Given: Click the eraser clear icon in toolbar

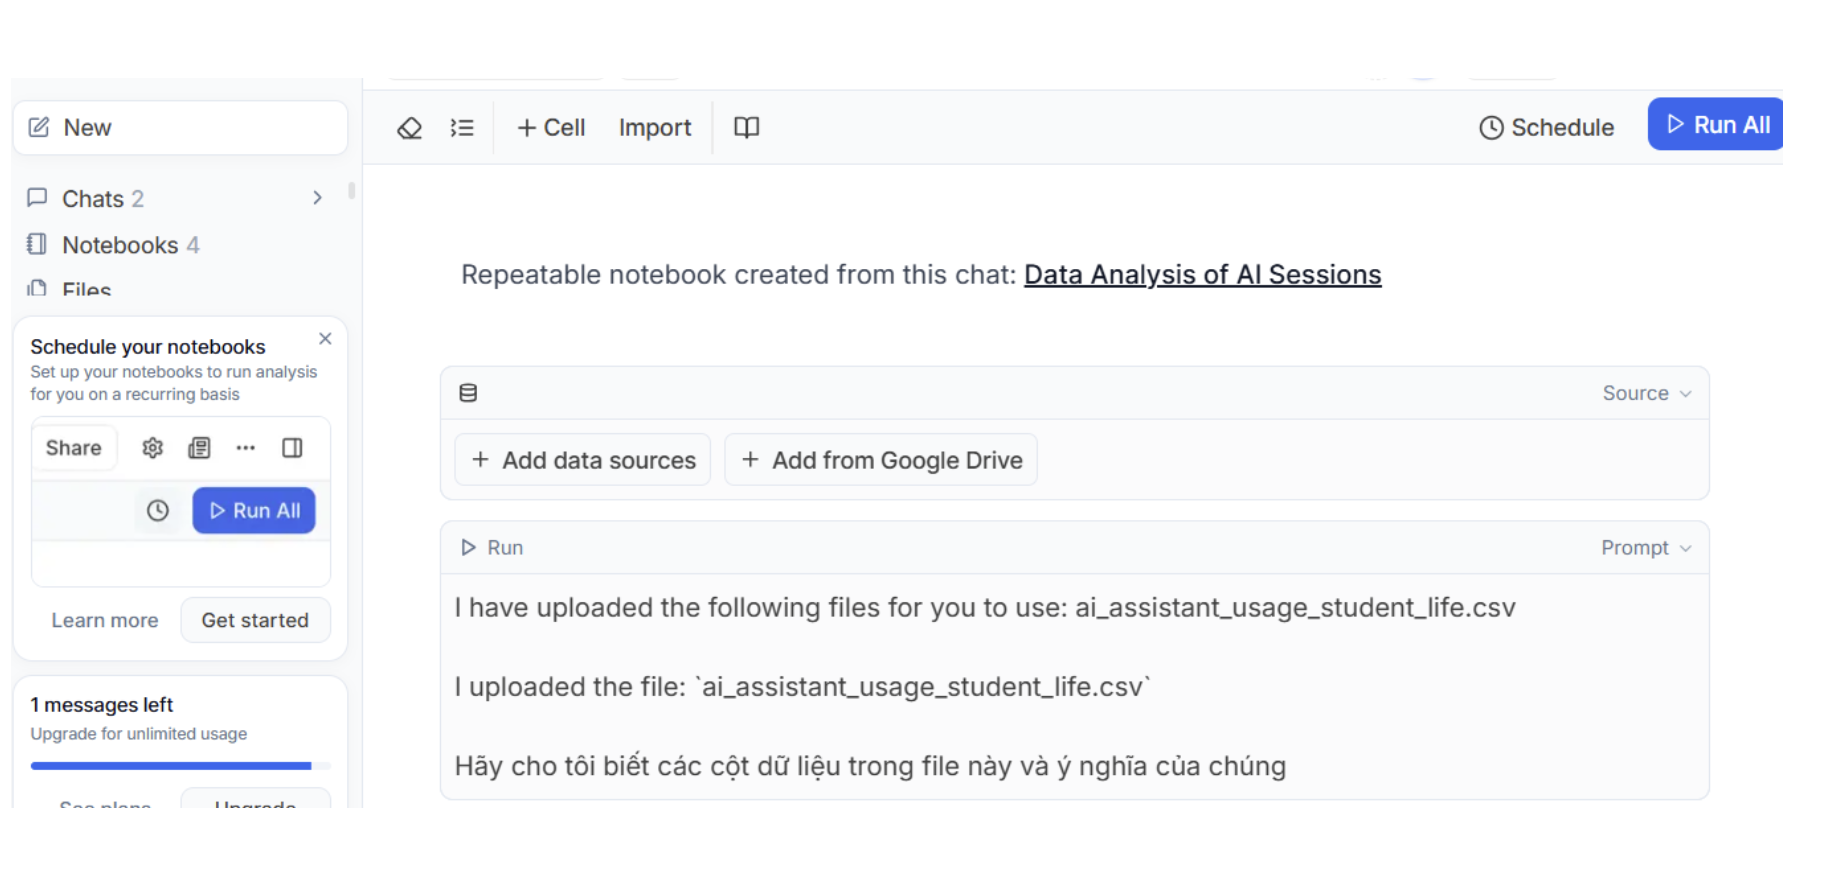Looking at the screenshot, I should click(x=410, y=128).
